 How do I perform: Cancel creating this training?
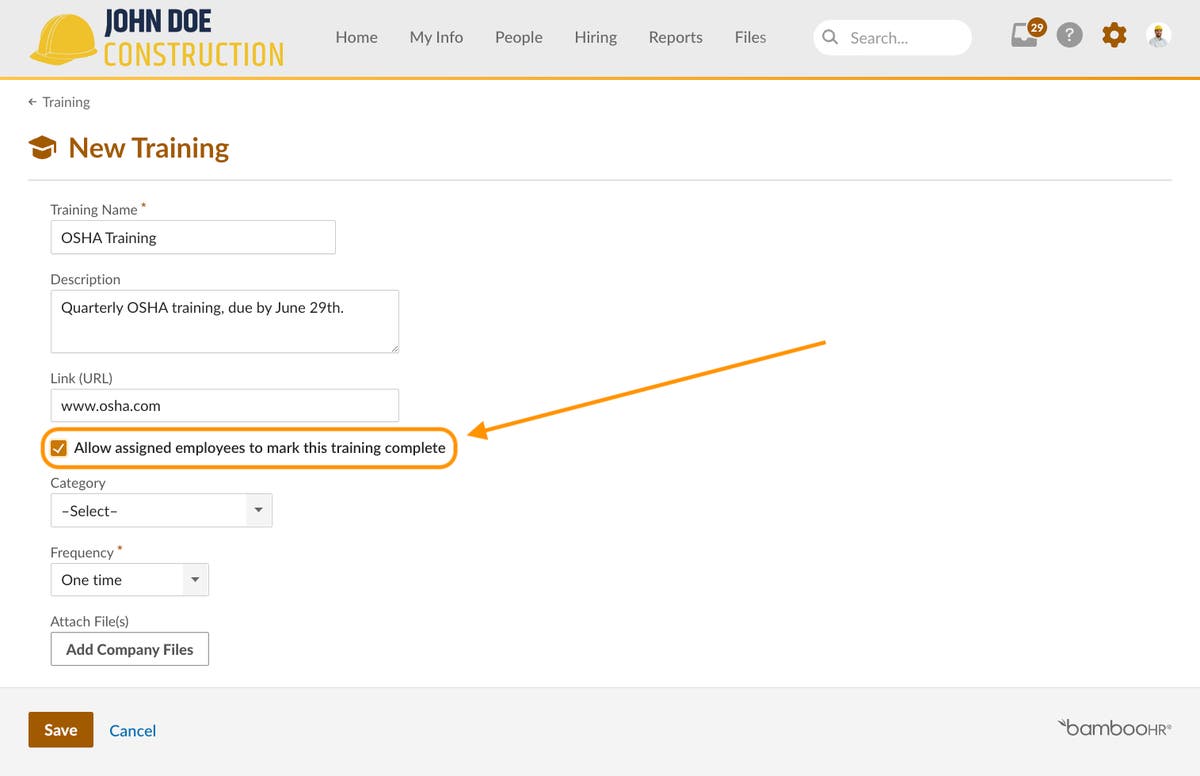coord(132,730)
